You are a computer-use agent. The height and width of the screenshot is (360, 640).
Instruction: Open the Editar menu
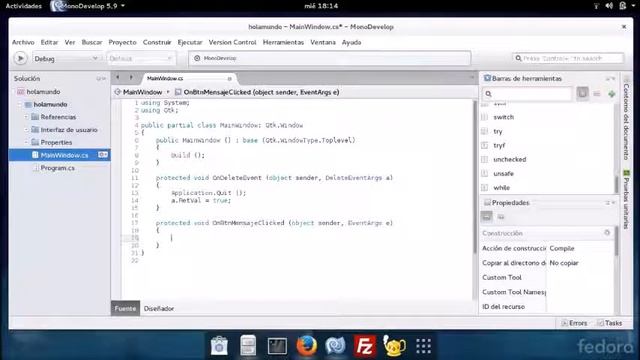pos(49,42)
